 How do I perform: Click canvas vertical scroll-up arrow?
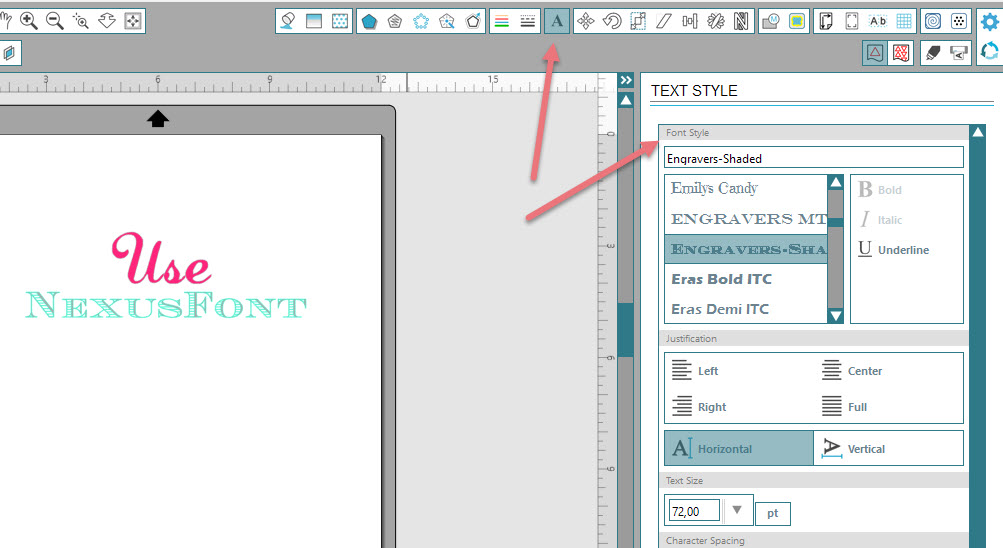(626, 100)
